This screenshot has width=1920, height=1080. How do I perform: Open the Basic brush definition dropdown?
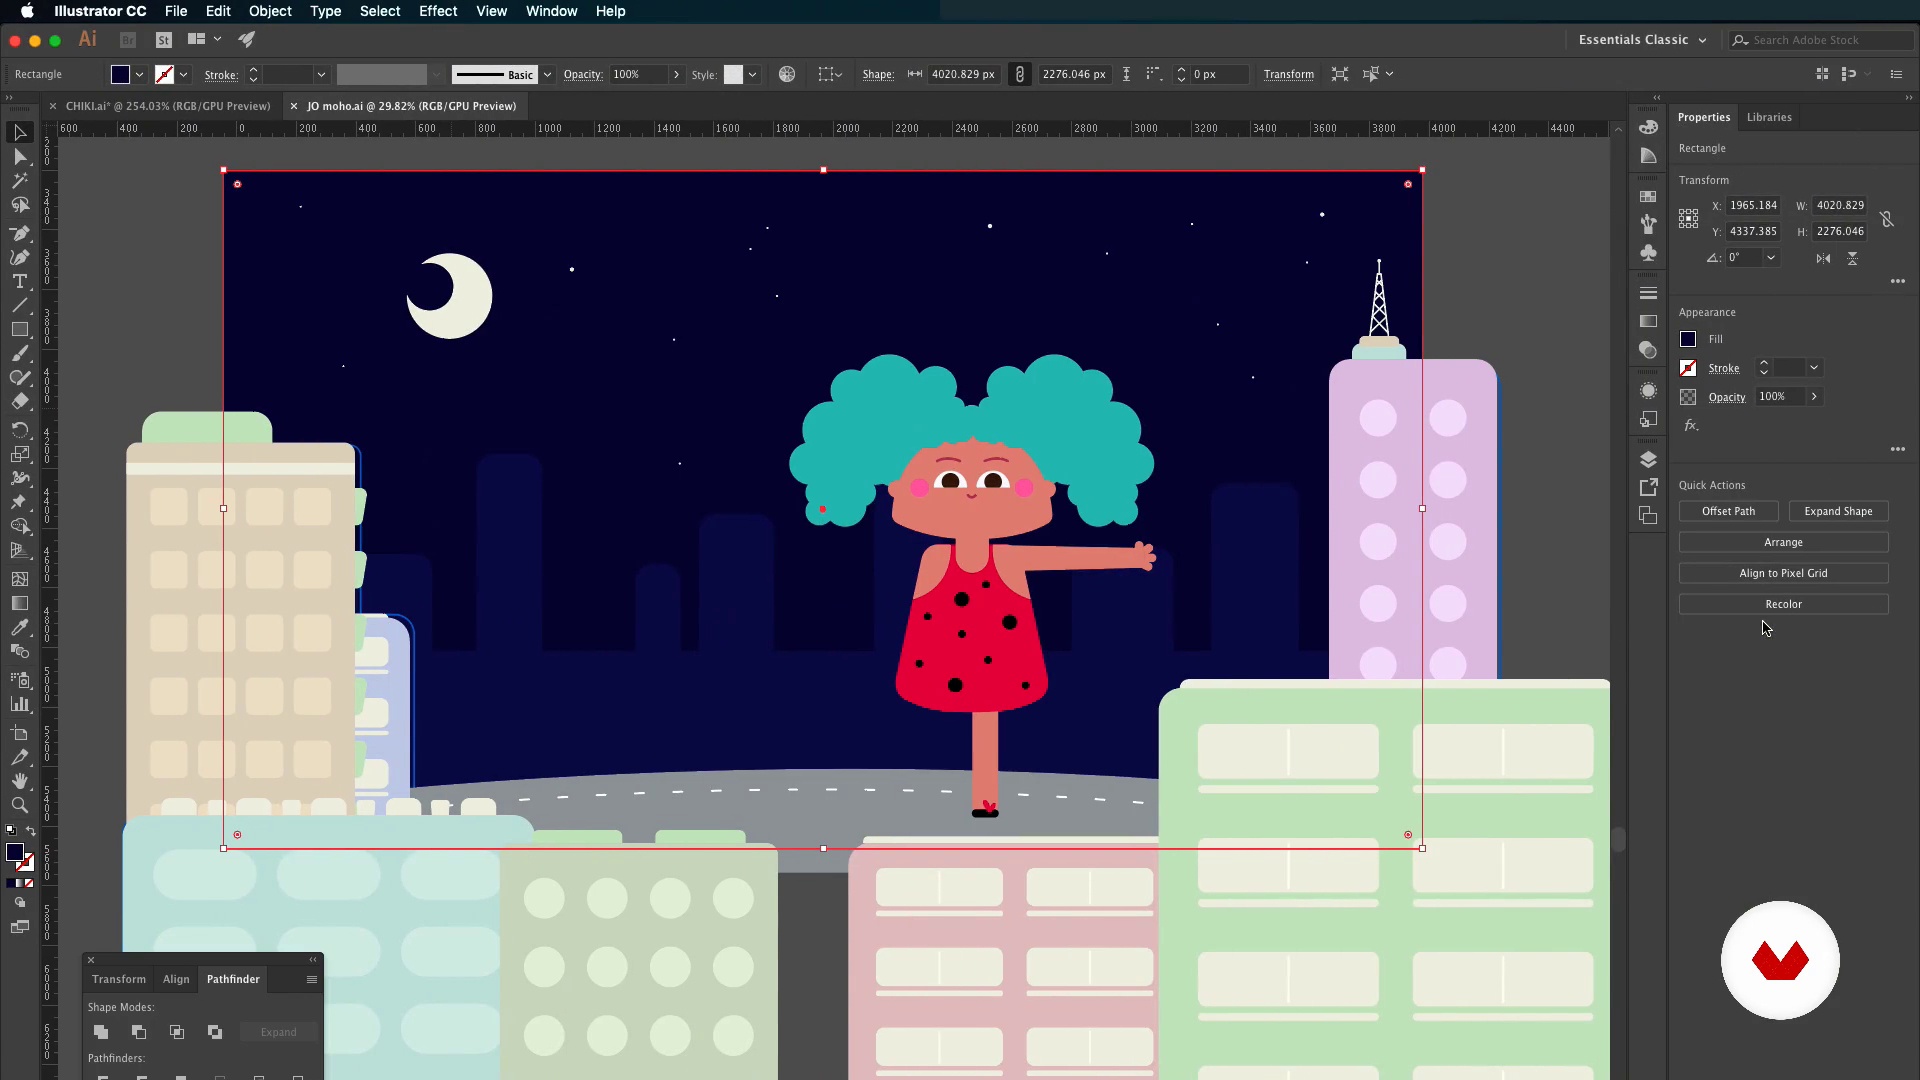(547, 75)
